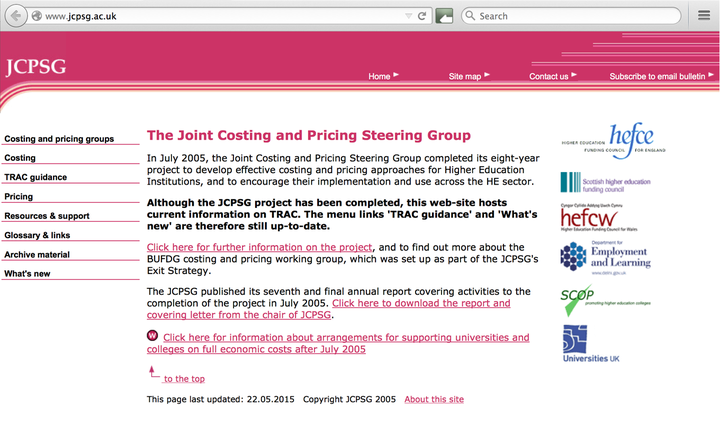The image size is (720, 445).
Task: Select the SCOP logo
Action: [x=604, y=301]
